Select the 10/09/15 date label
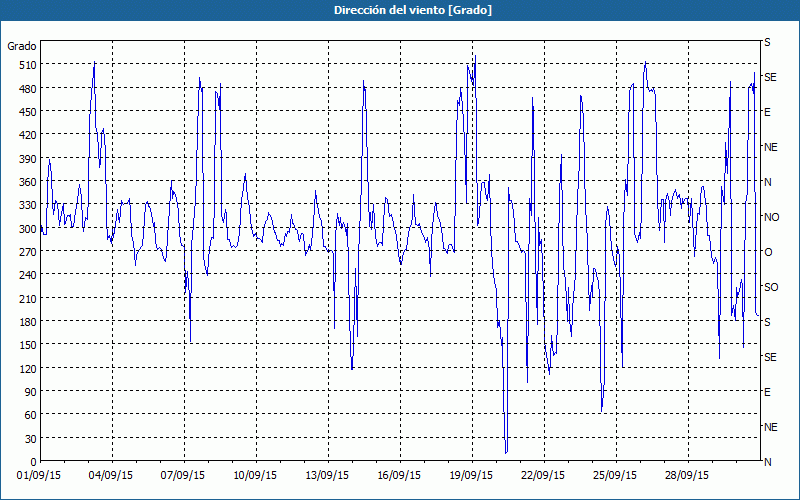The image size is (800, 500). click(255, 476)
